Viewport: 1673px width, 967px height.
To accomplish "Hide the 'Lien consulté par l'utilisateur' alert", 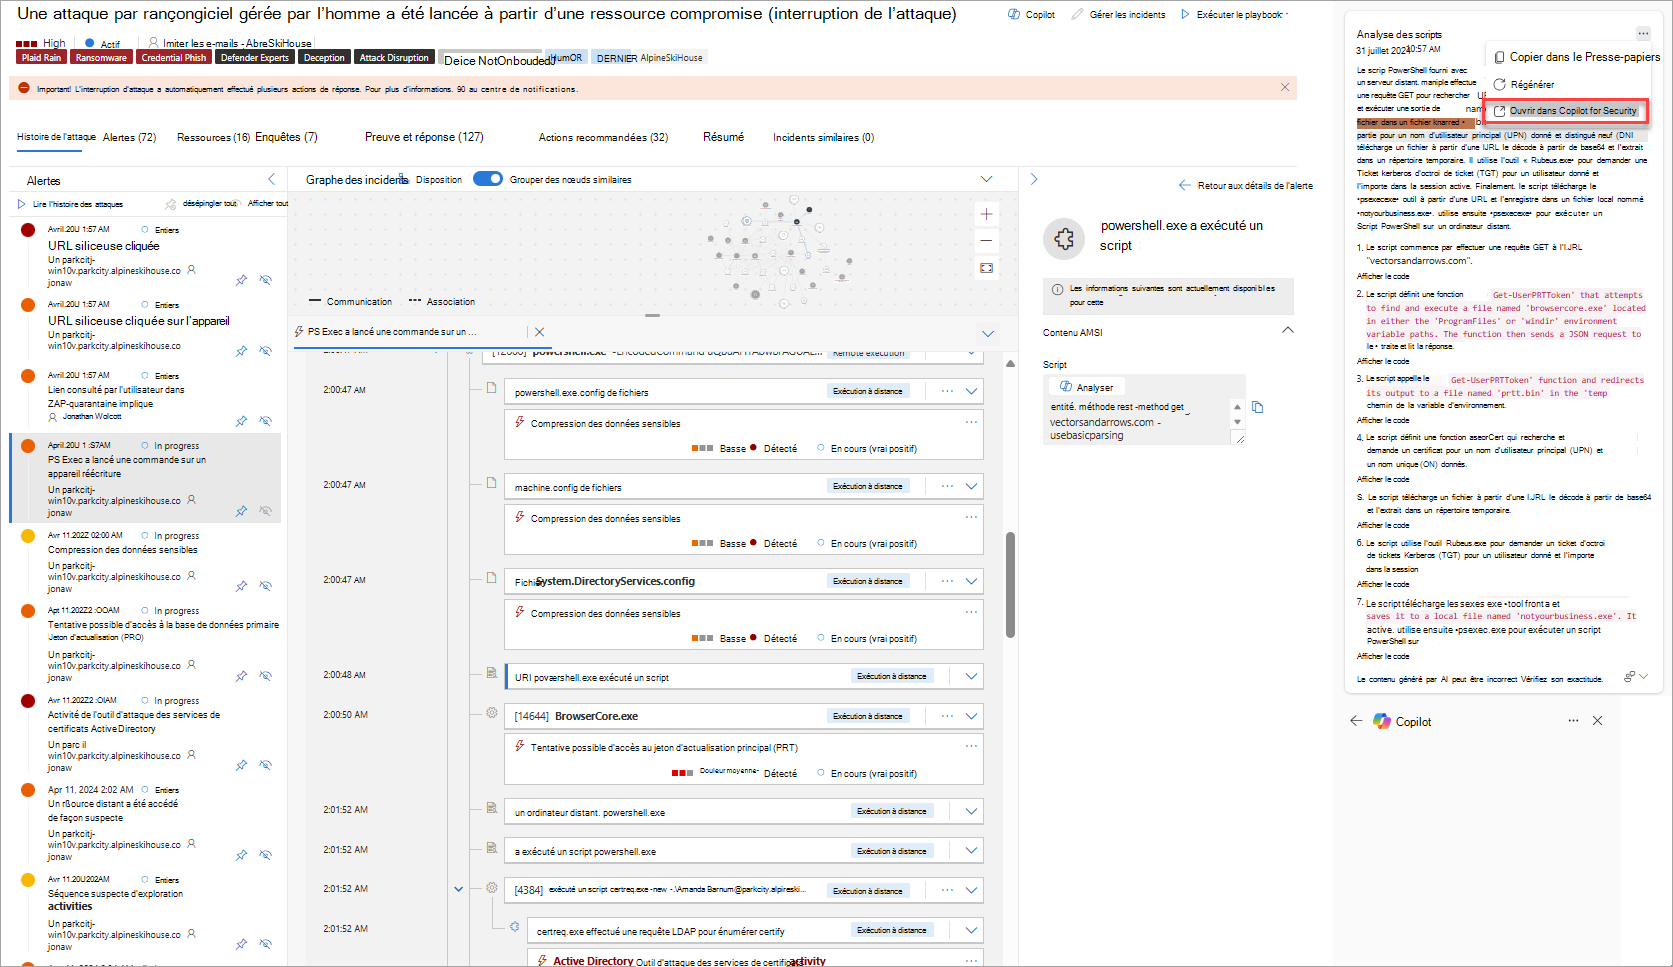I will click(266, 421).
